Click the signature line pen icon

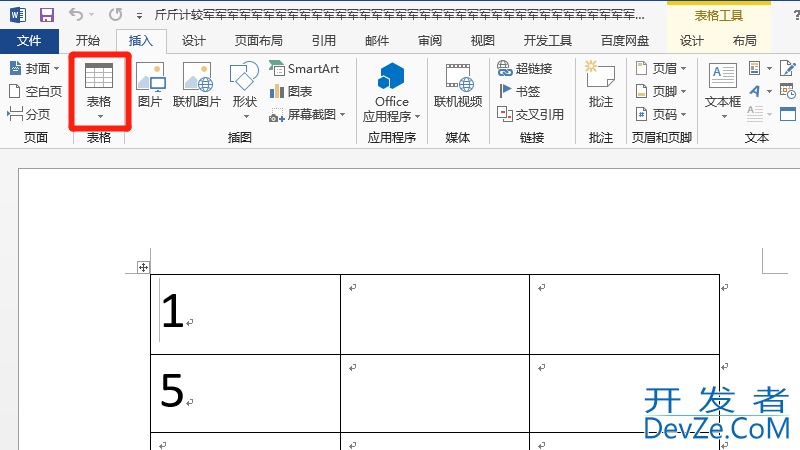point(788,68)
